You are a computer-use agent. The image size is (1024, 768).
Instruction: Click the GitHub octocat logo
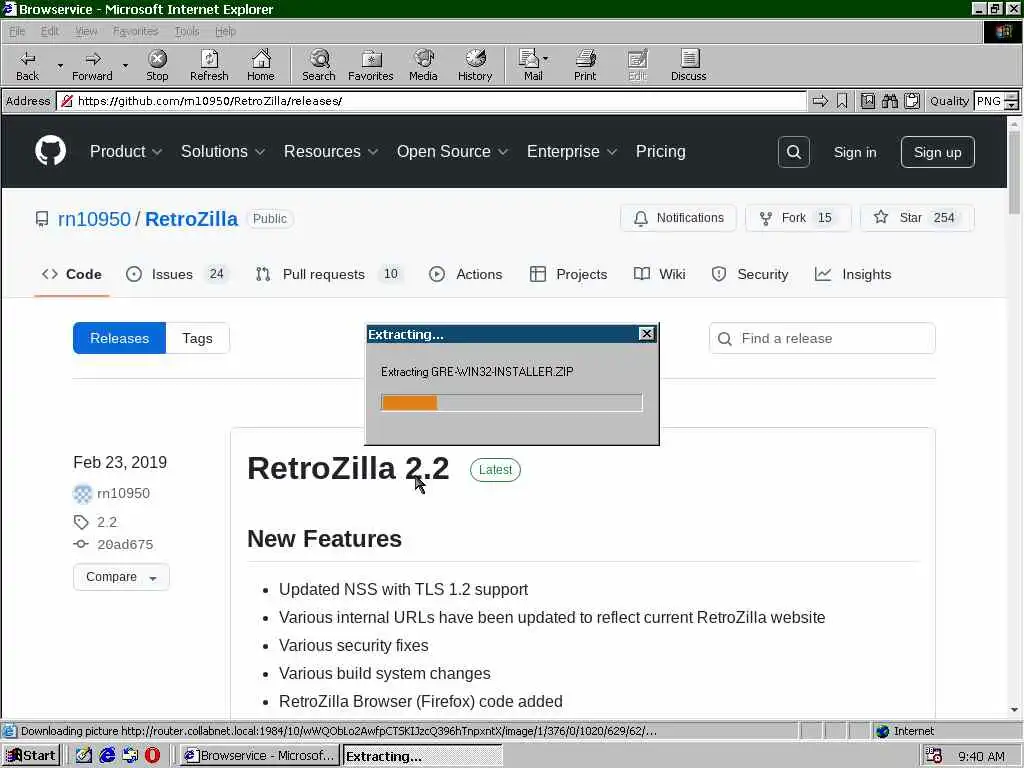50,151
